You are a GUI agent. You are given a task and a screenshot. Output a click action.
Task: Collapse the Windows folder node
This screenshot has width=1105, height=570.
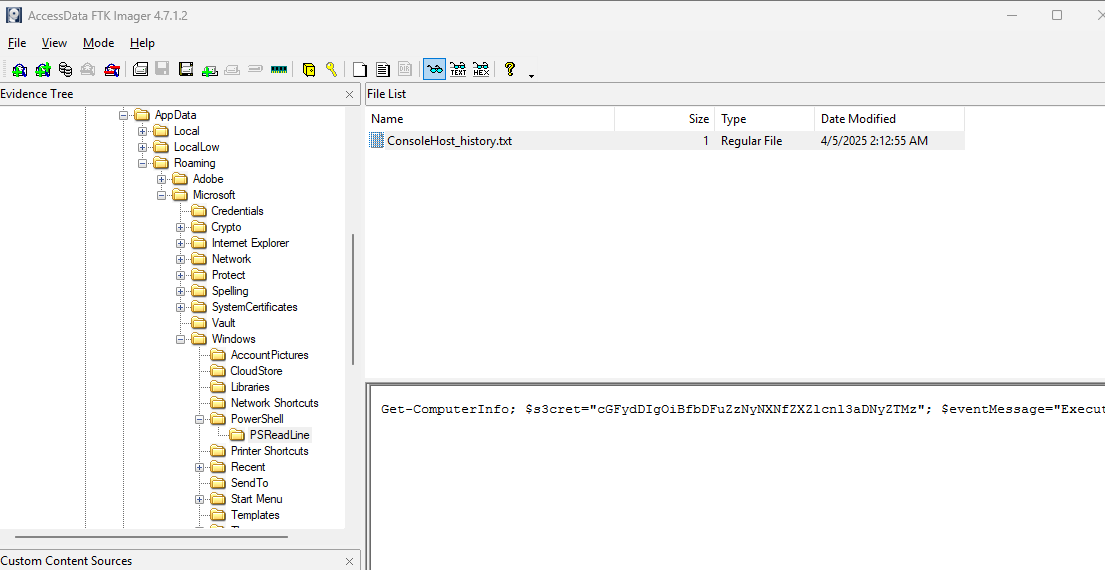click(180, 339)
